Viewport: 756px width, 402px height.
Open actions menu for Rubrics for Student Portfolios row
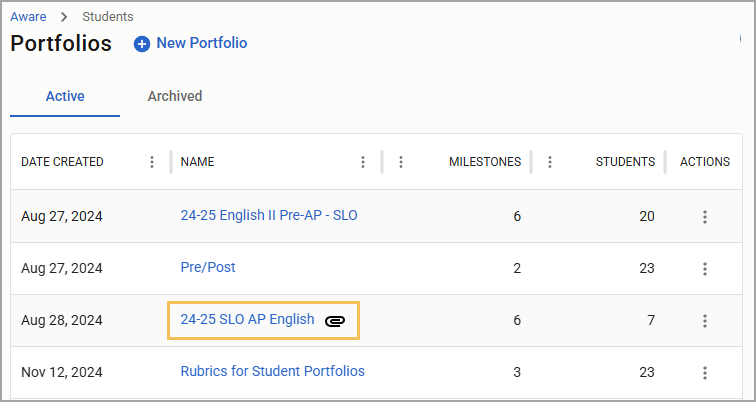pyautogui.click(x=705, y=373)
